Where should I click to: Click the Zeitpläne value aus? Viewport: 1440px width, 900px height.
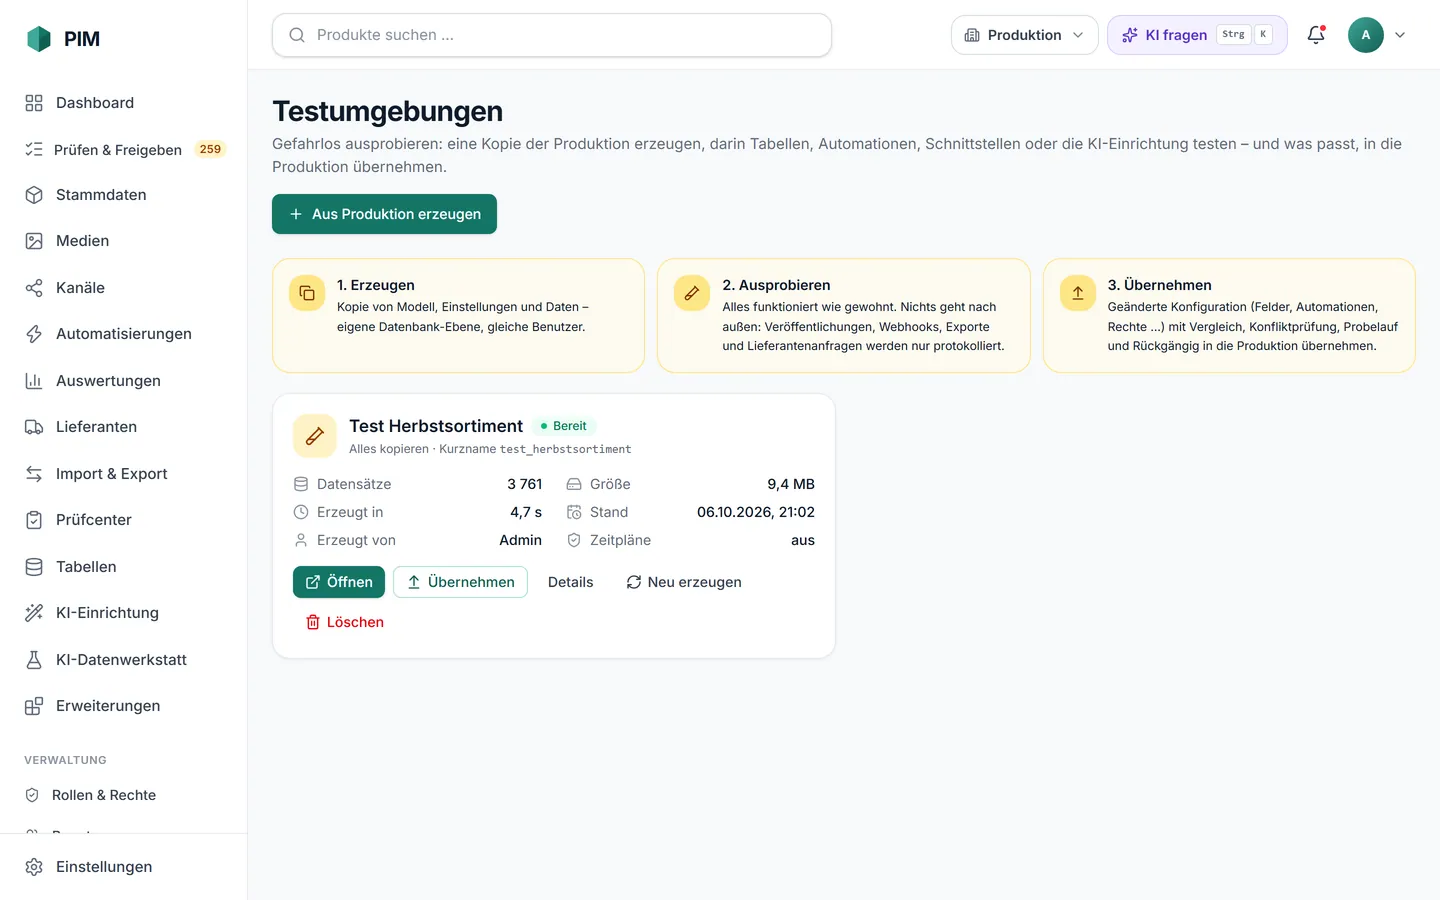point(803,540)
